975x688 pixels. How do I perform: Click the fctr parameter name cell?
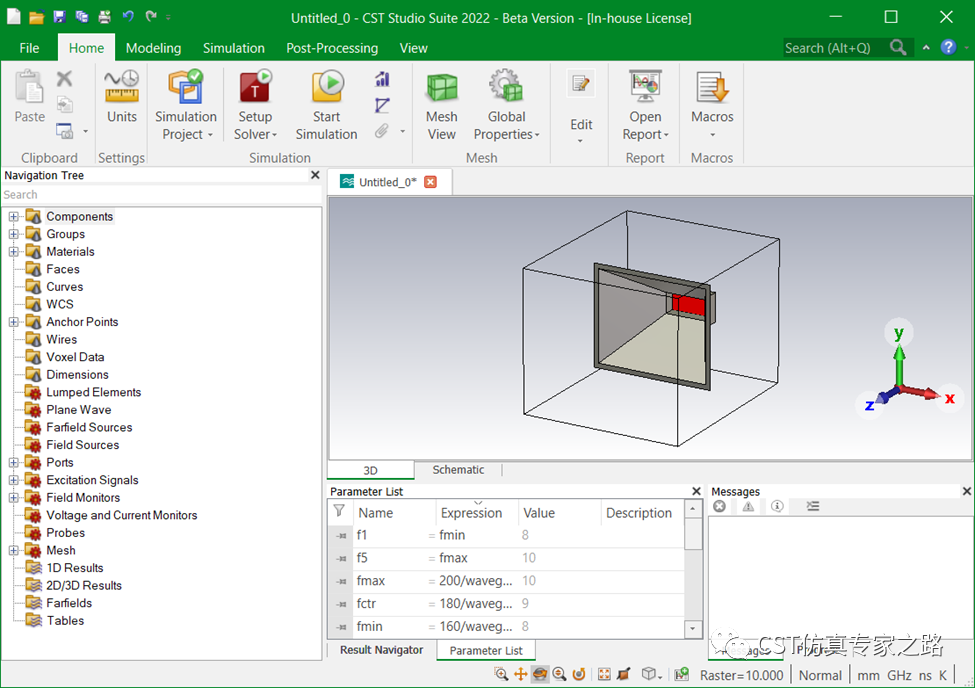click(393, 603)
